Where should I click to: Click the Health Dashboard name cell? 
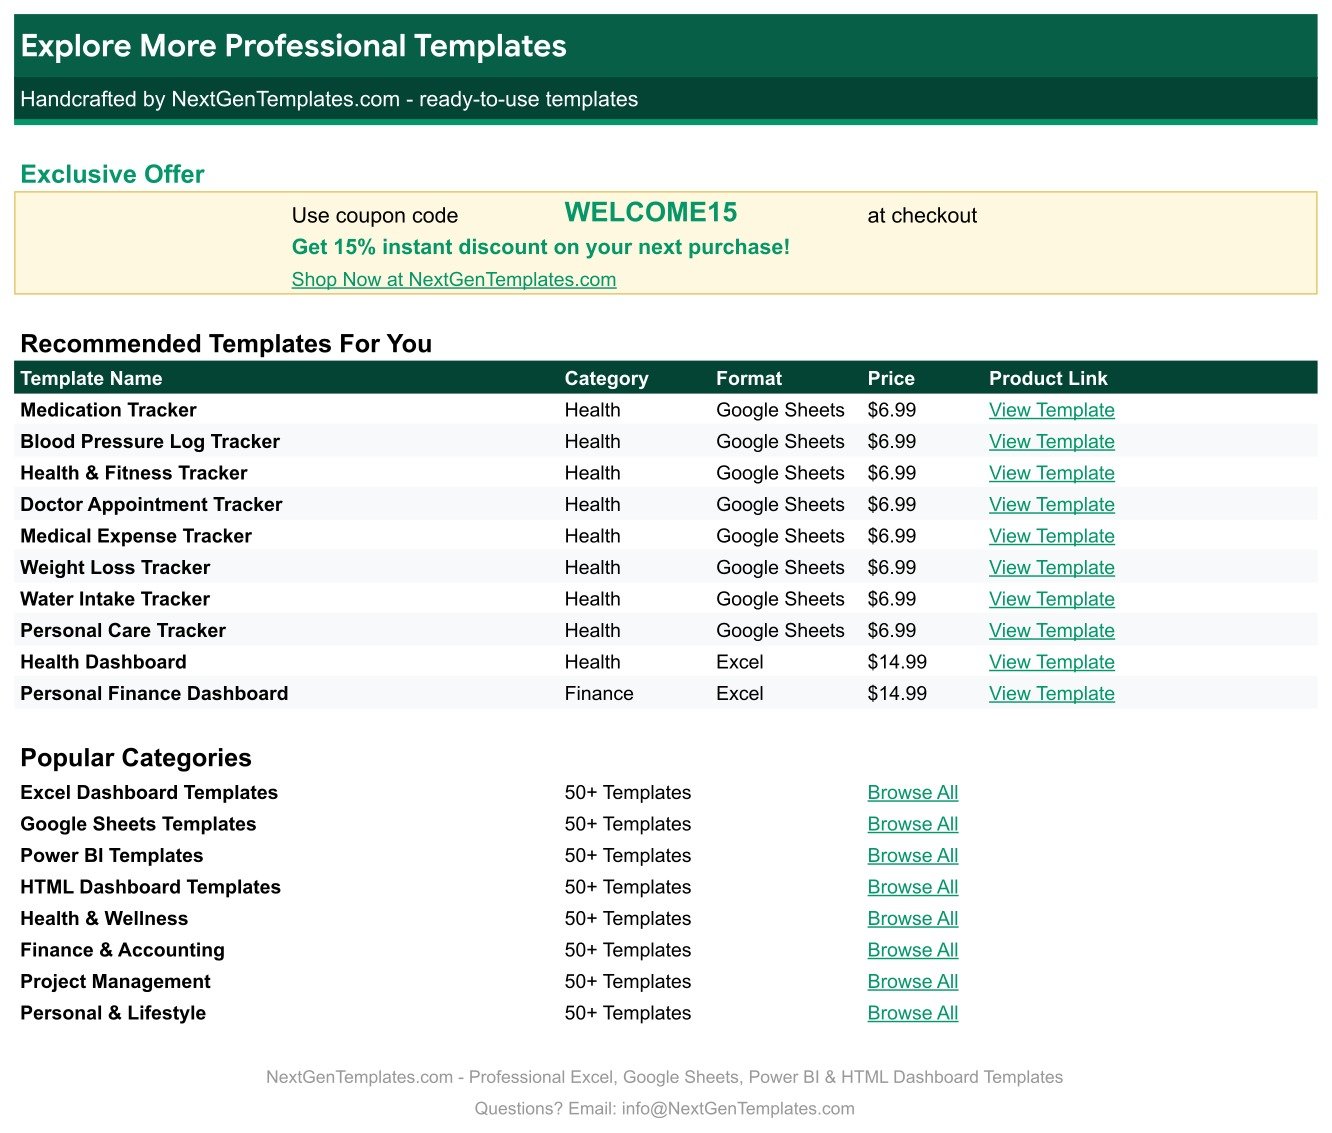103,662
